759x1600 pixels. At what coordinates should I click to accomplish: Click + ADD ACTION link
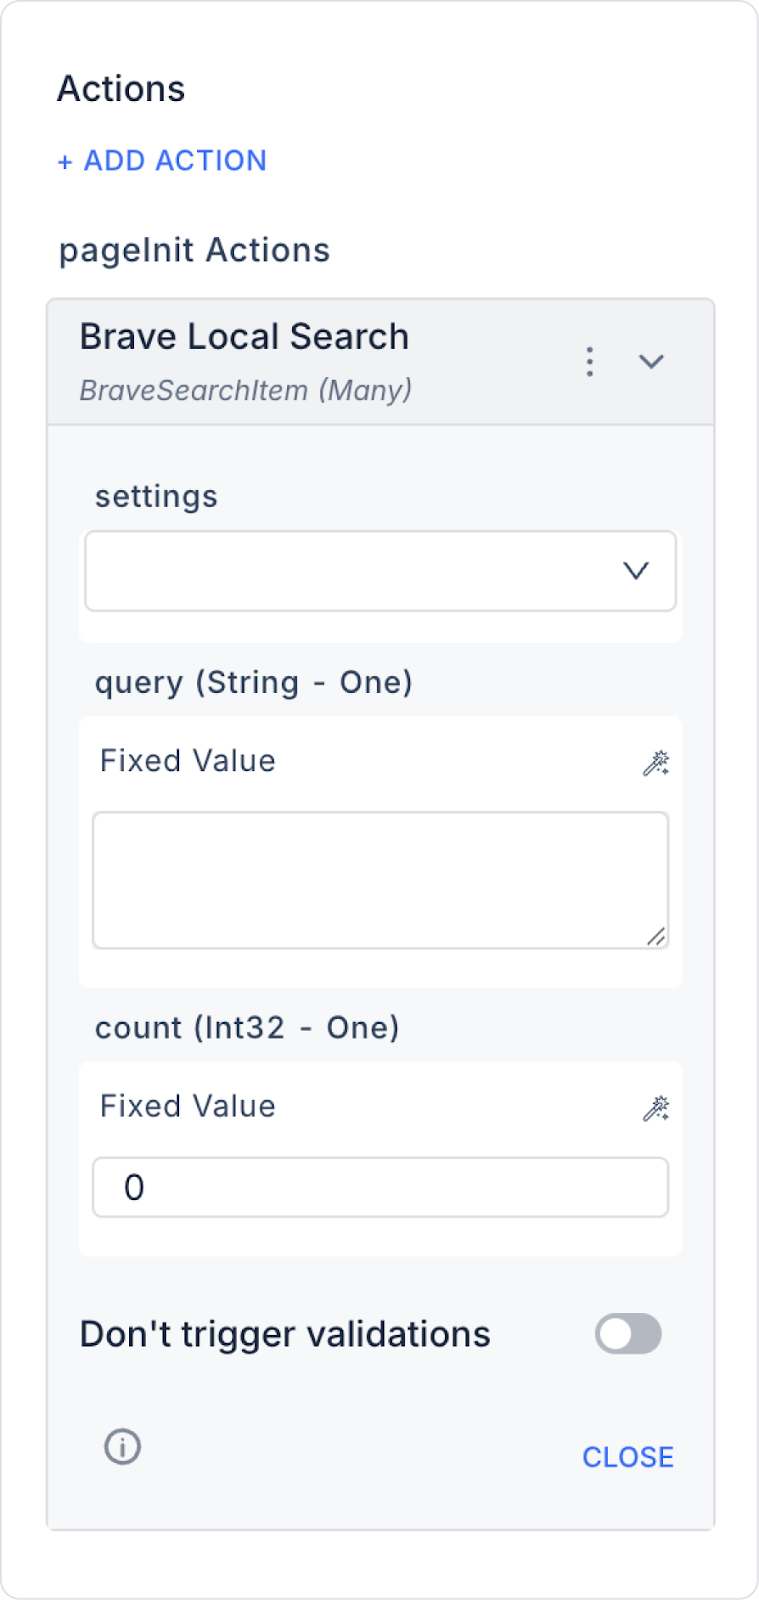162,160
